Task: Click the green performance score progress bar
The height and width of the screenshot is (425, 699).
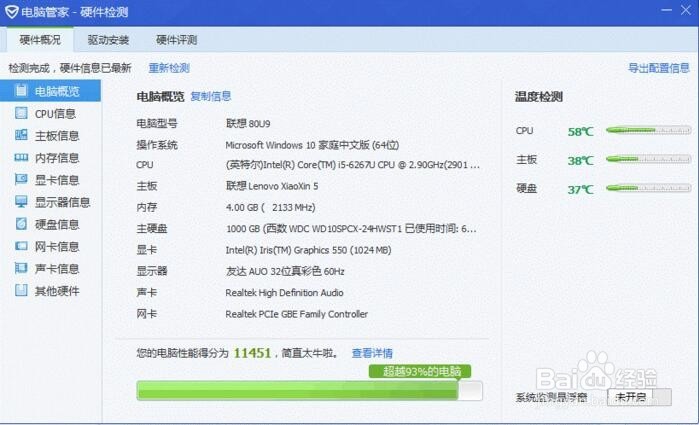Action: click(309, 391)
